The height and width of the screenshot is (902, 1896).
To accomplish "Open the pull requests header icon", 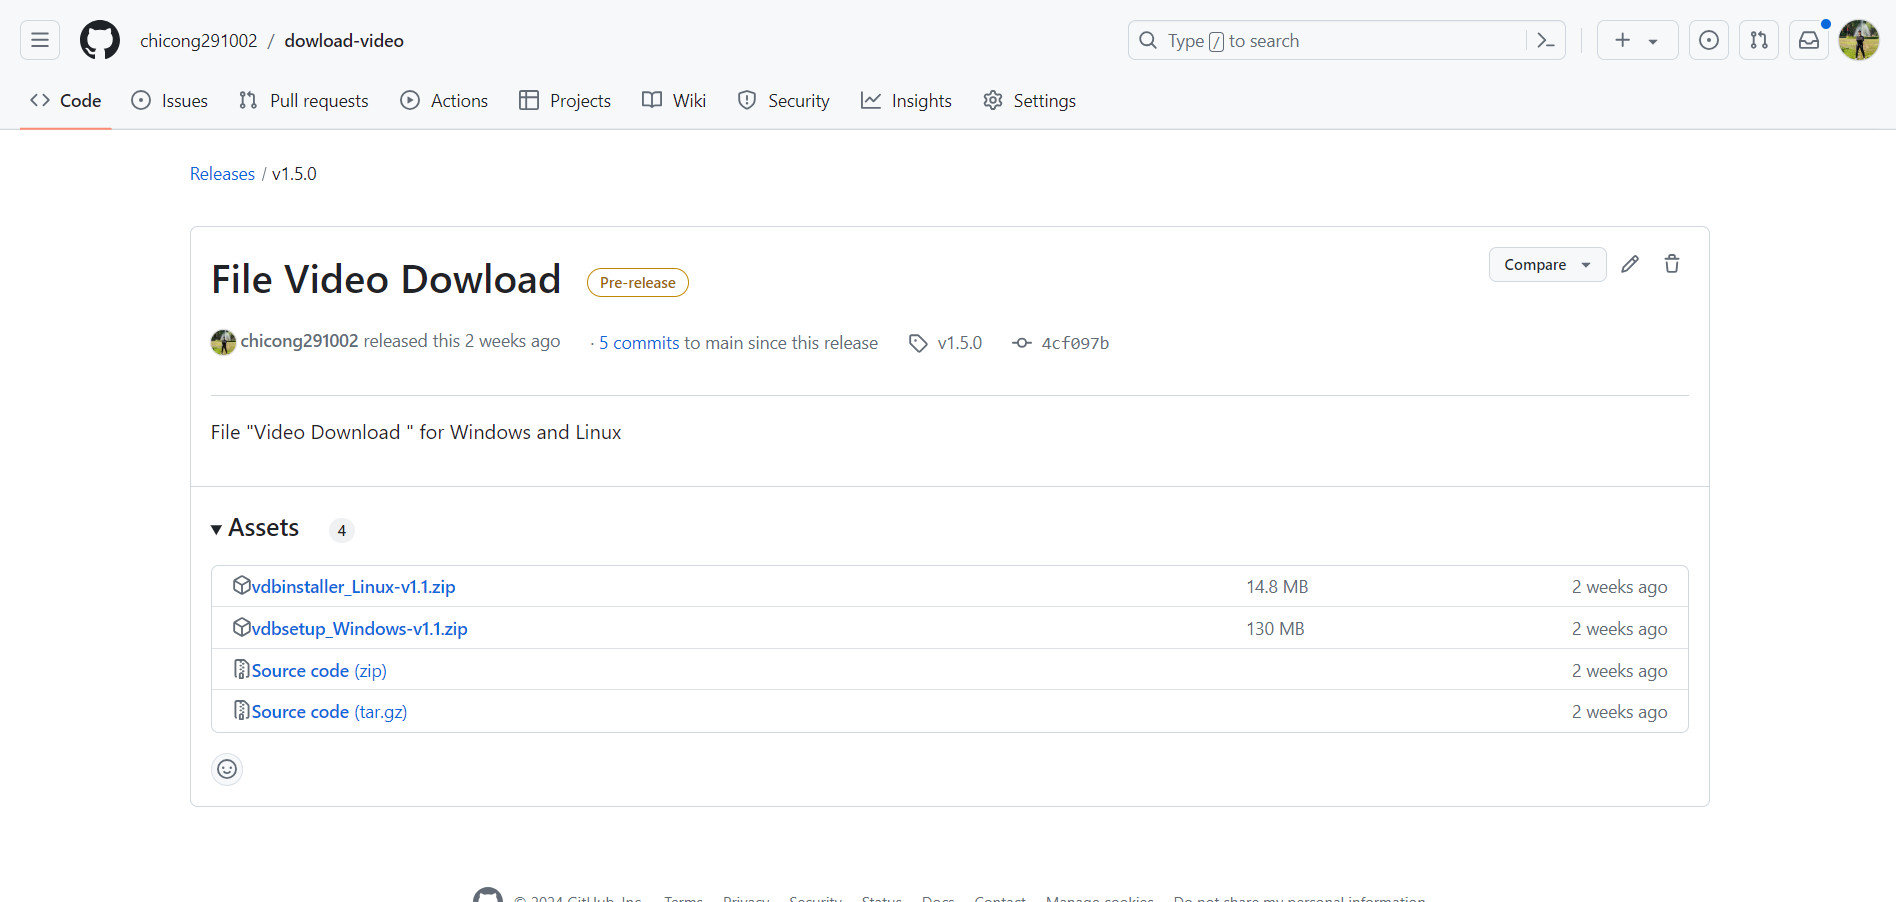I will coord(1759,40).
